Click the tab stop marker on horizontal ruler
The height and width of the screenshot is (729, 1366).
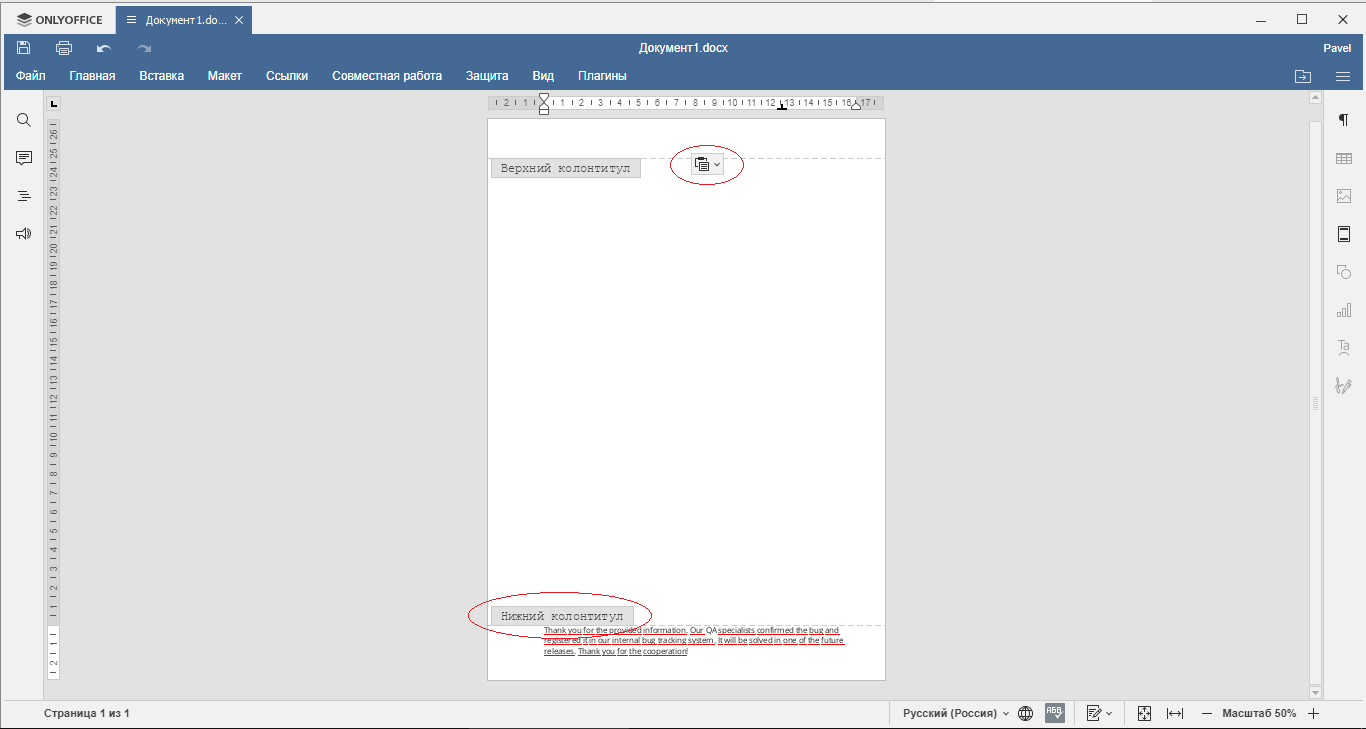click(782, 106)
